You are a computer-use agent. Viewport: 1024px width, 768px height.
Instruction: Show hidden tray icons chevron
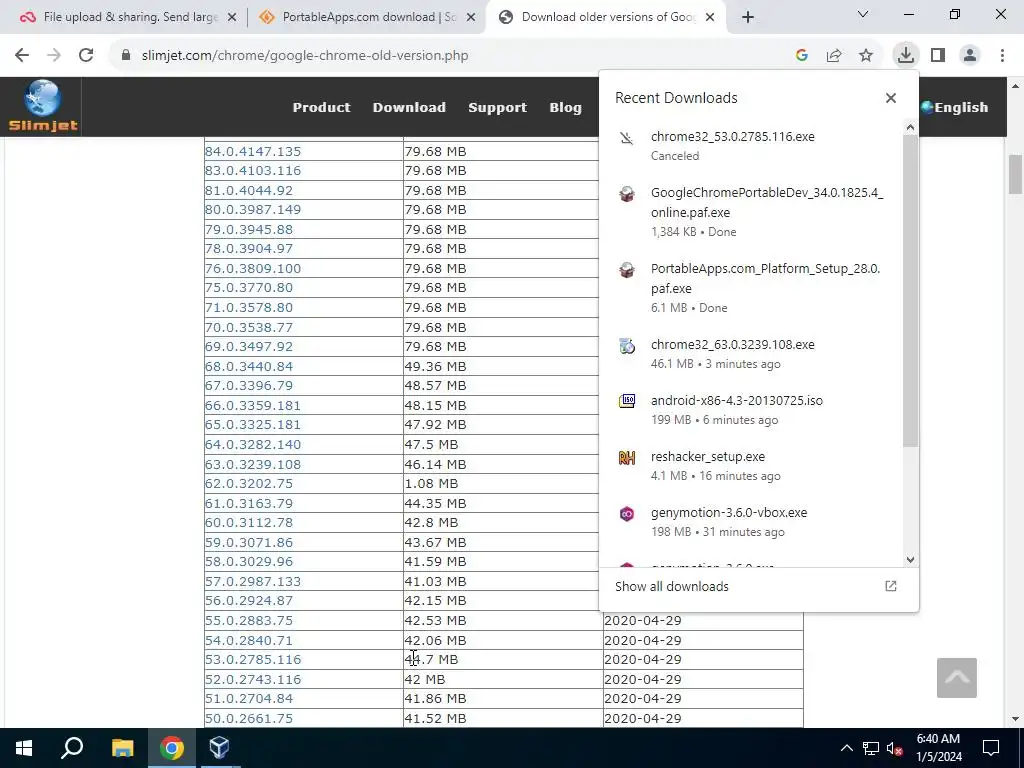(x=846, y=748)
